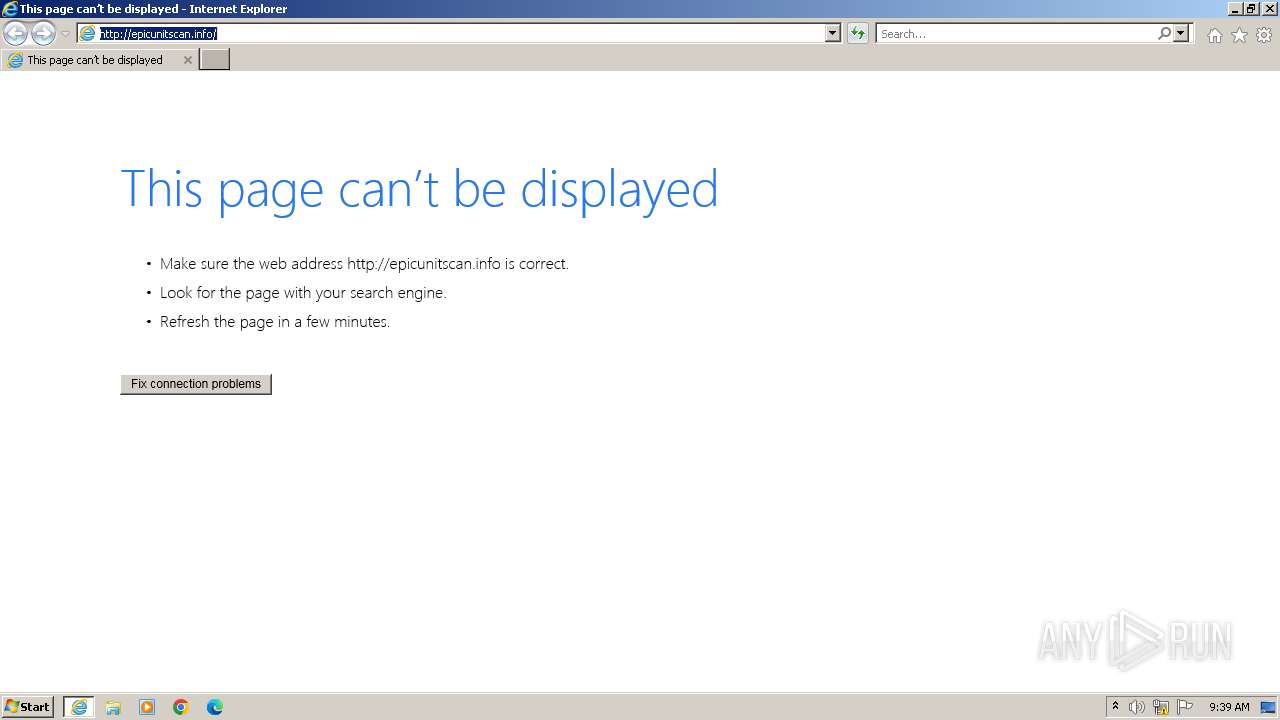Click the Show desktop tray icon
Image resolution: width=1280 pixels, height=720 pixels.
point(1269,707)
